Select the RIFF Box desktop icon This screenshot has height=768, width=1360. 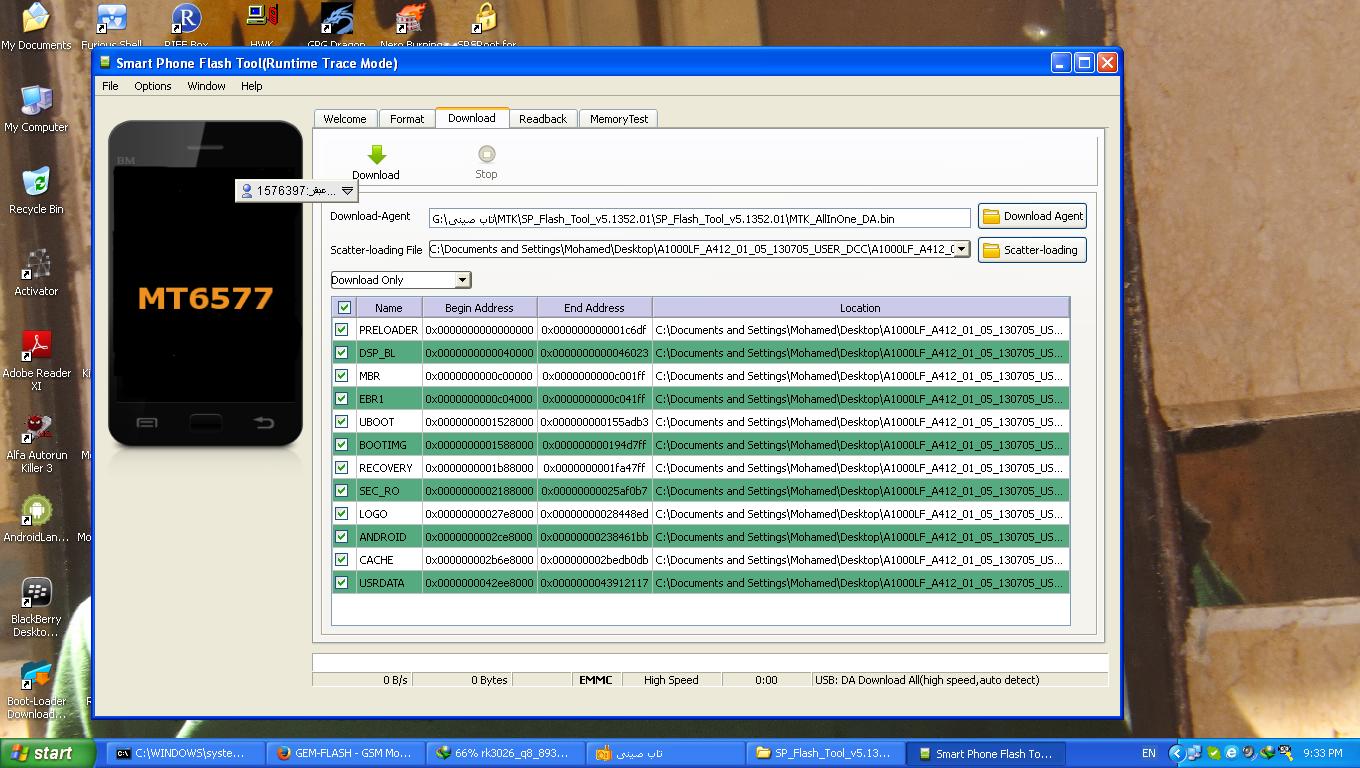(x=186, y=20)
